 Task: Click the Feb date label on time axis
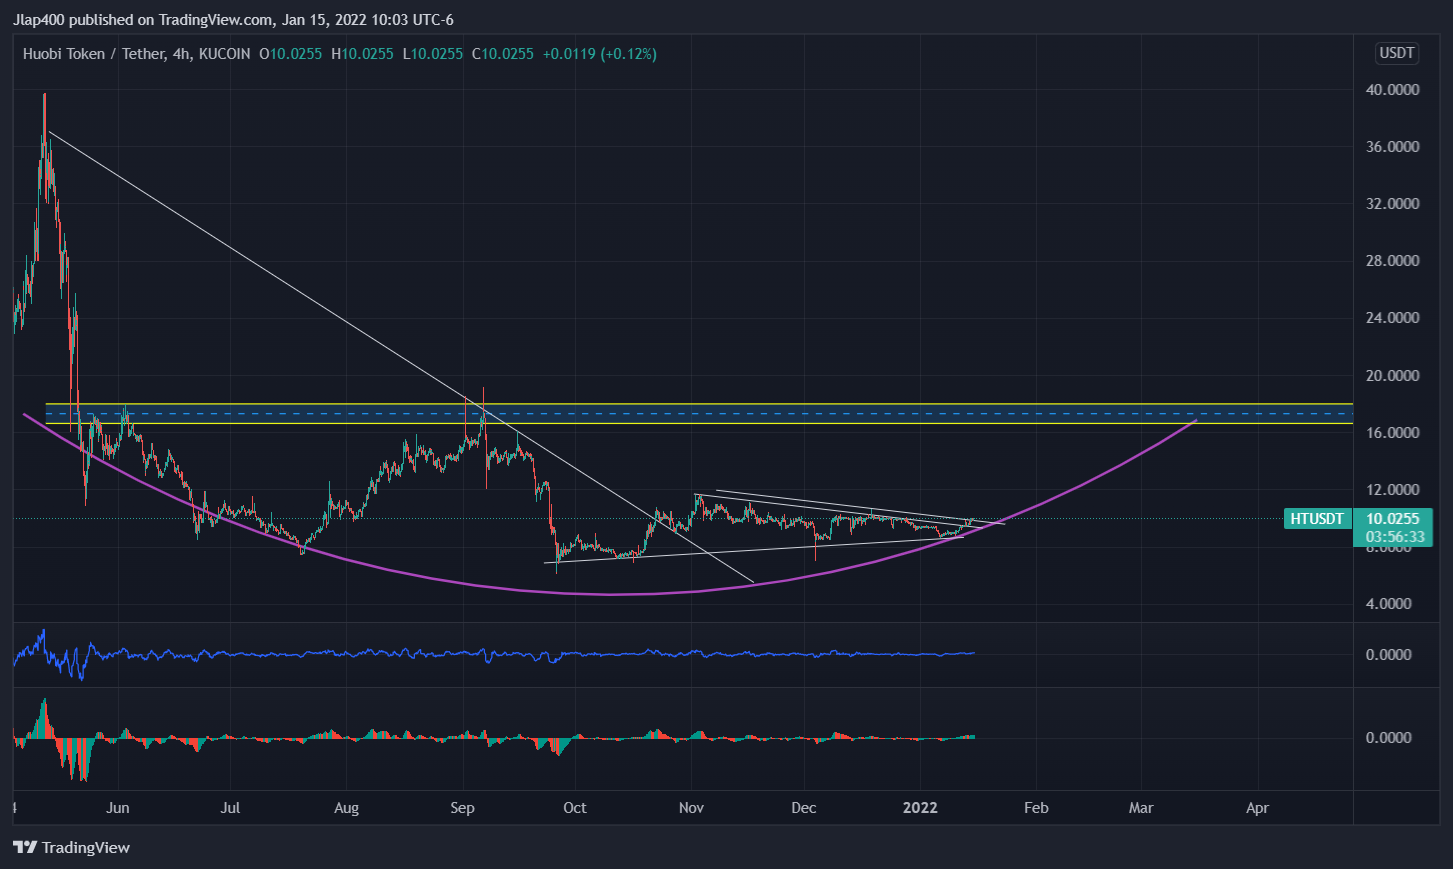click(x=1036, y=807)
